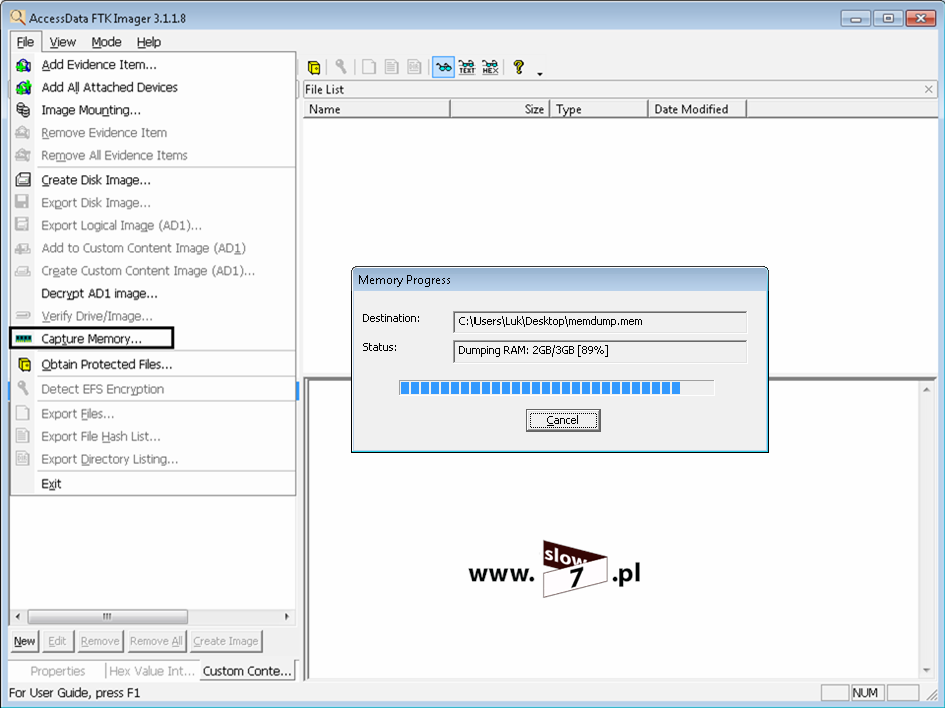This screenshot has width=945, height=708.
Task: Switch to the Hex Value Interpreter tab
Action: pyautogui.click(x=152, y=671)
